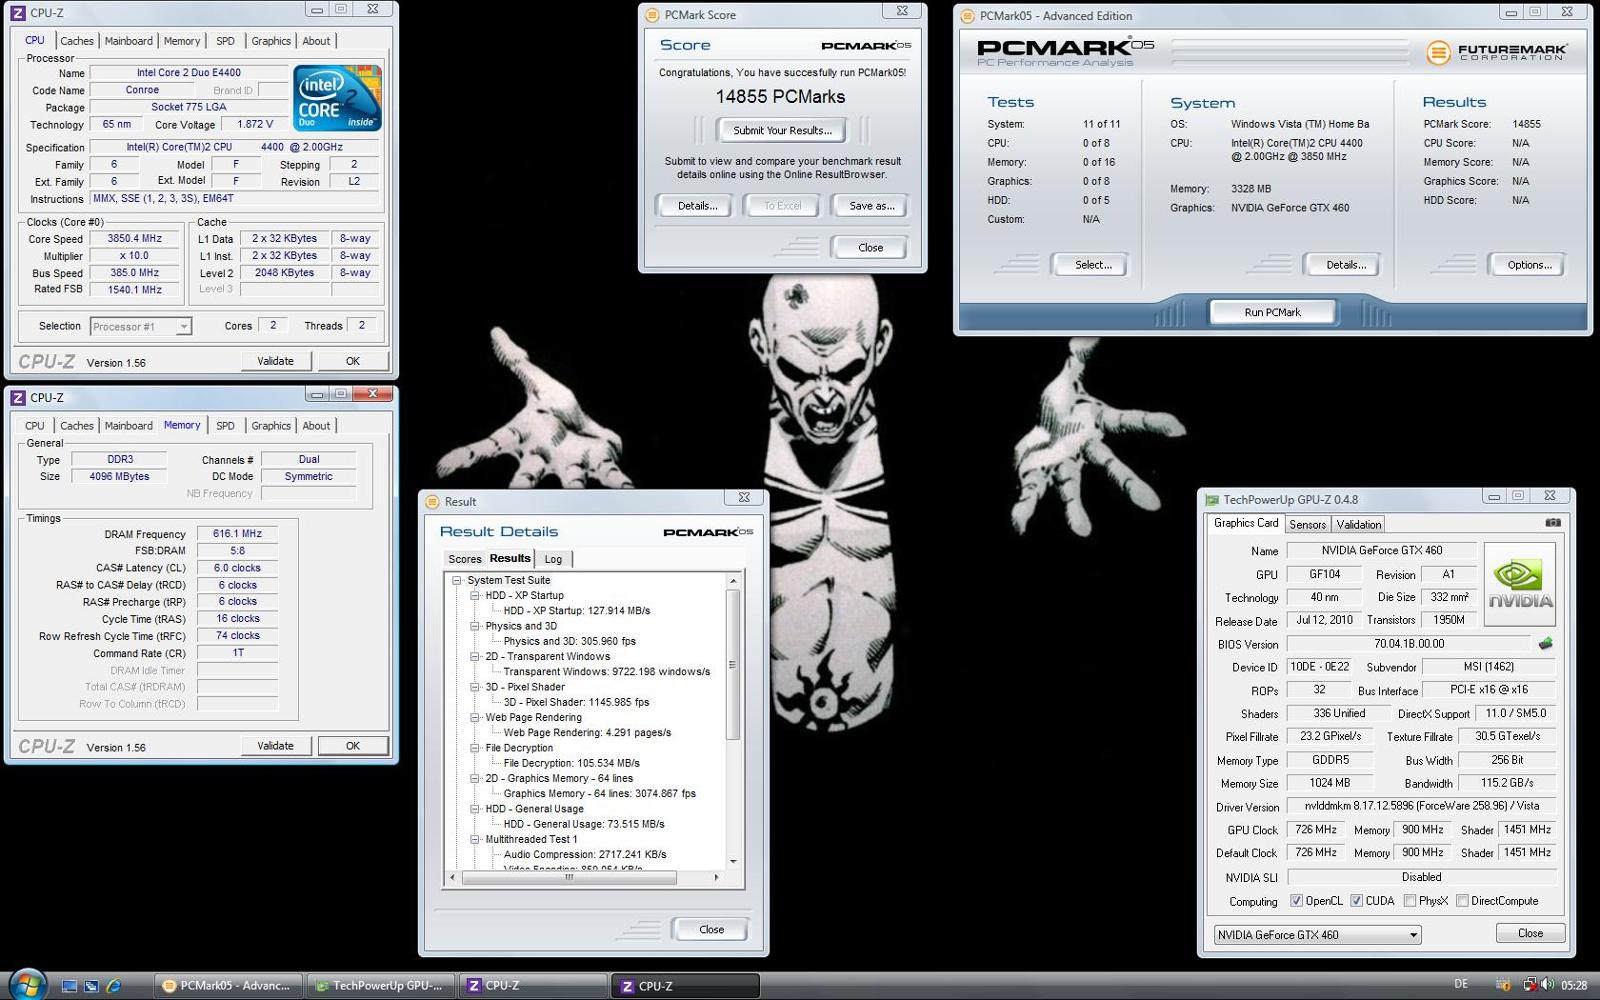
Task: Click Details button in PCMark Score dialog
Action: [x=697, y=206]
